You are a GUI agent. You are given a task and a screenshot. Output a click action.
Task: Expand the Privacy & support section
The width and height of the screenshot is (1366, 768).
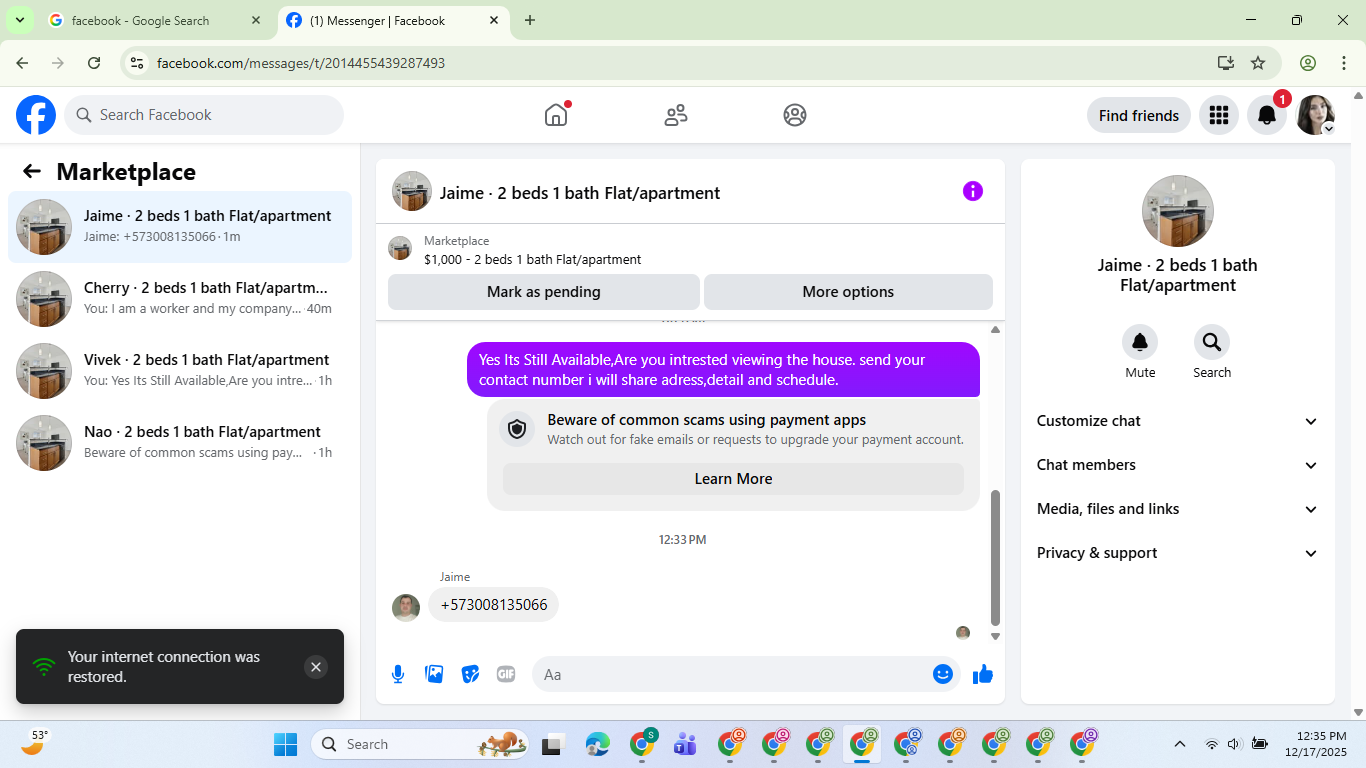(x=1178, y=553)
